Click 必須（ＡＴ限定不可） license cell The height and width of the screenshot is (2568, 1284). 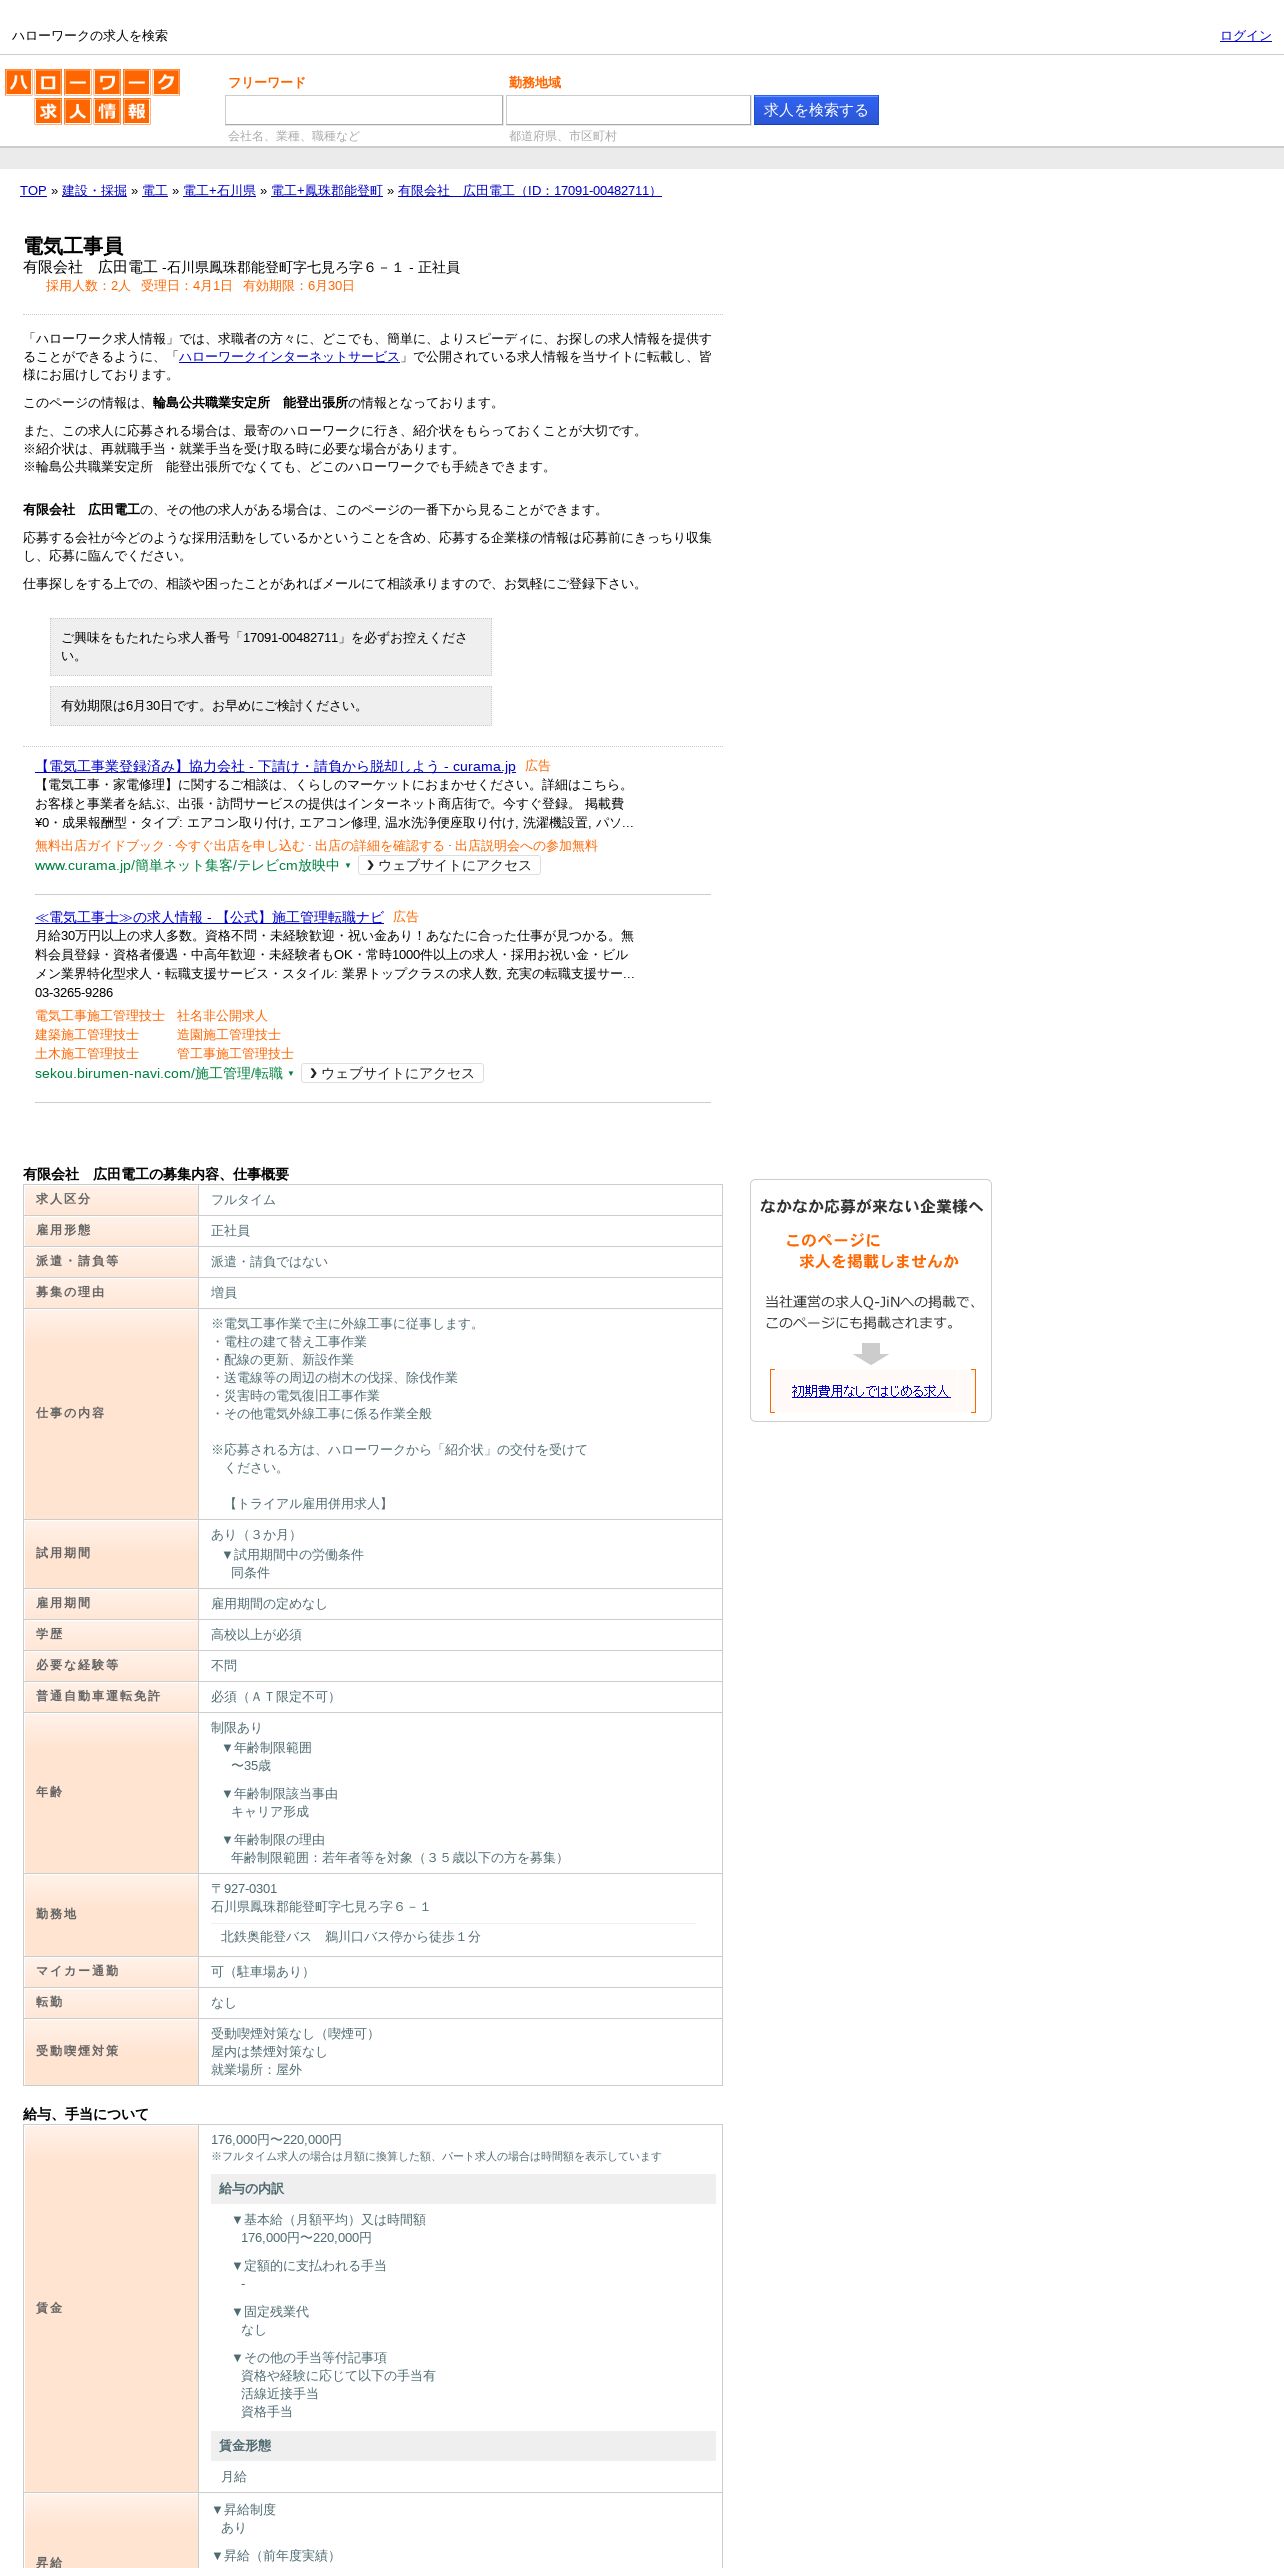460,1697
